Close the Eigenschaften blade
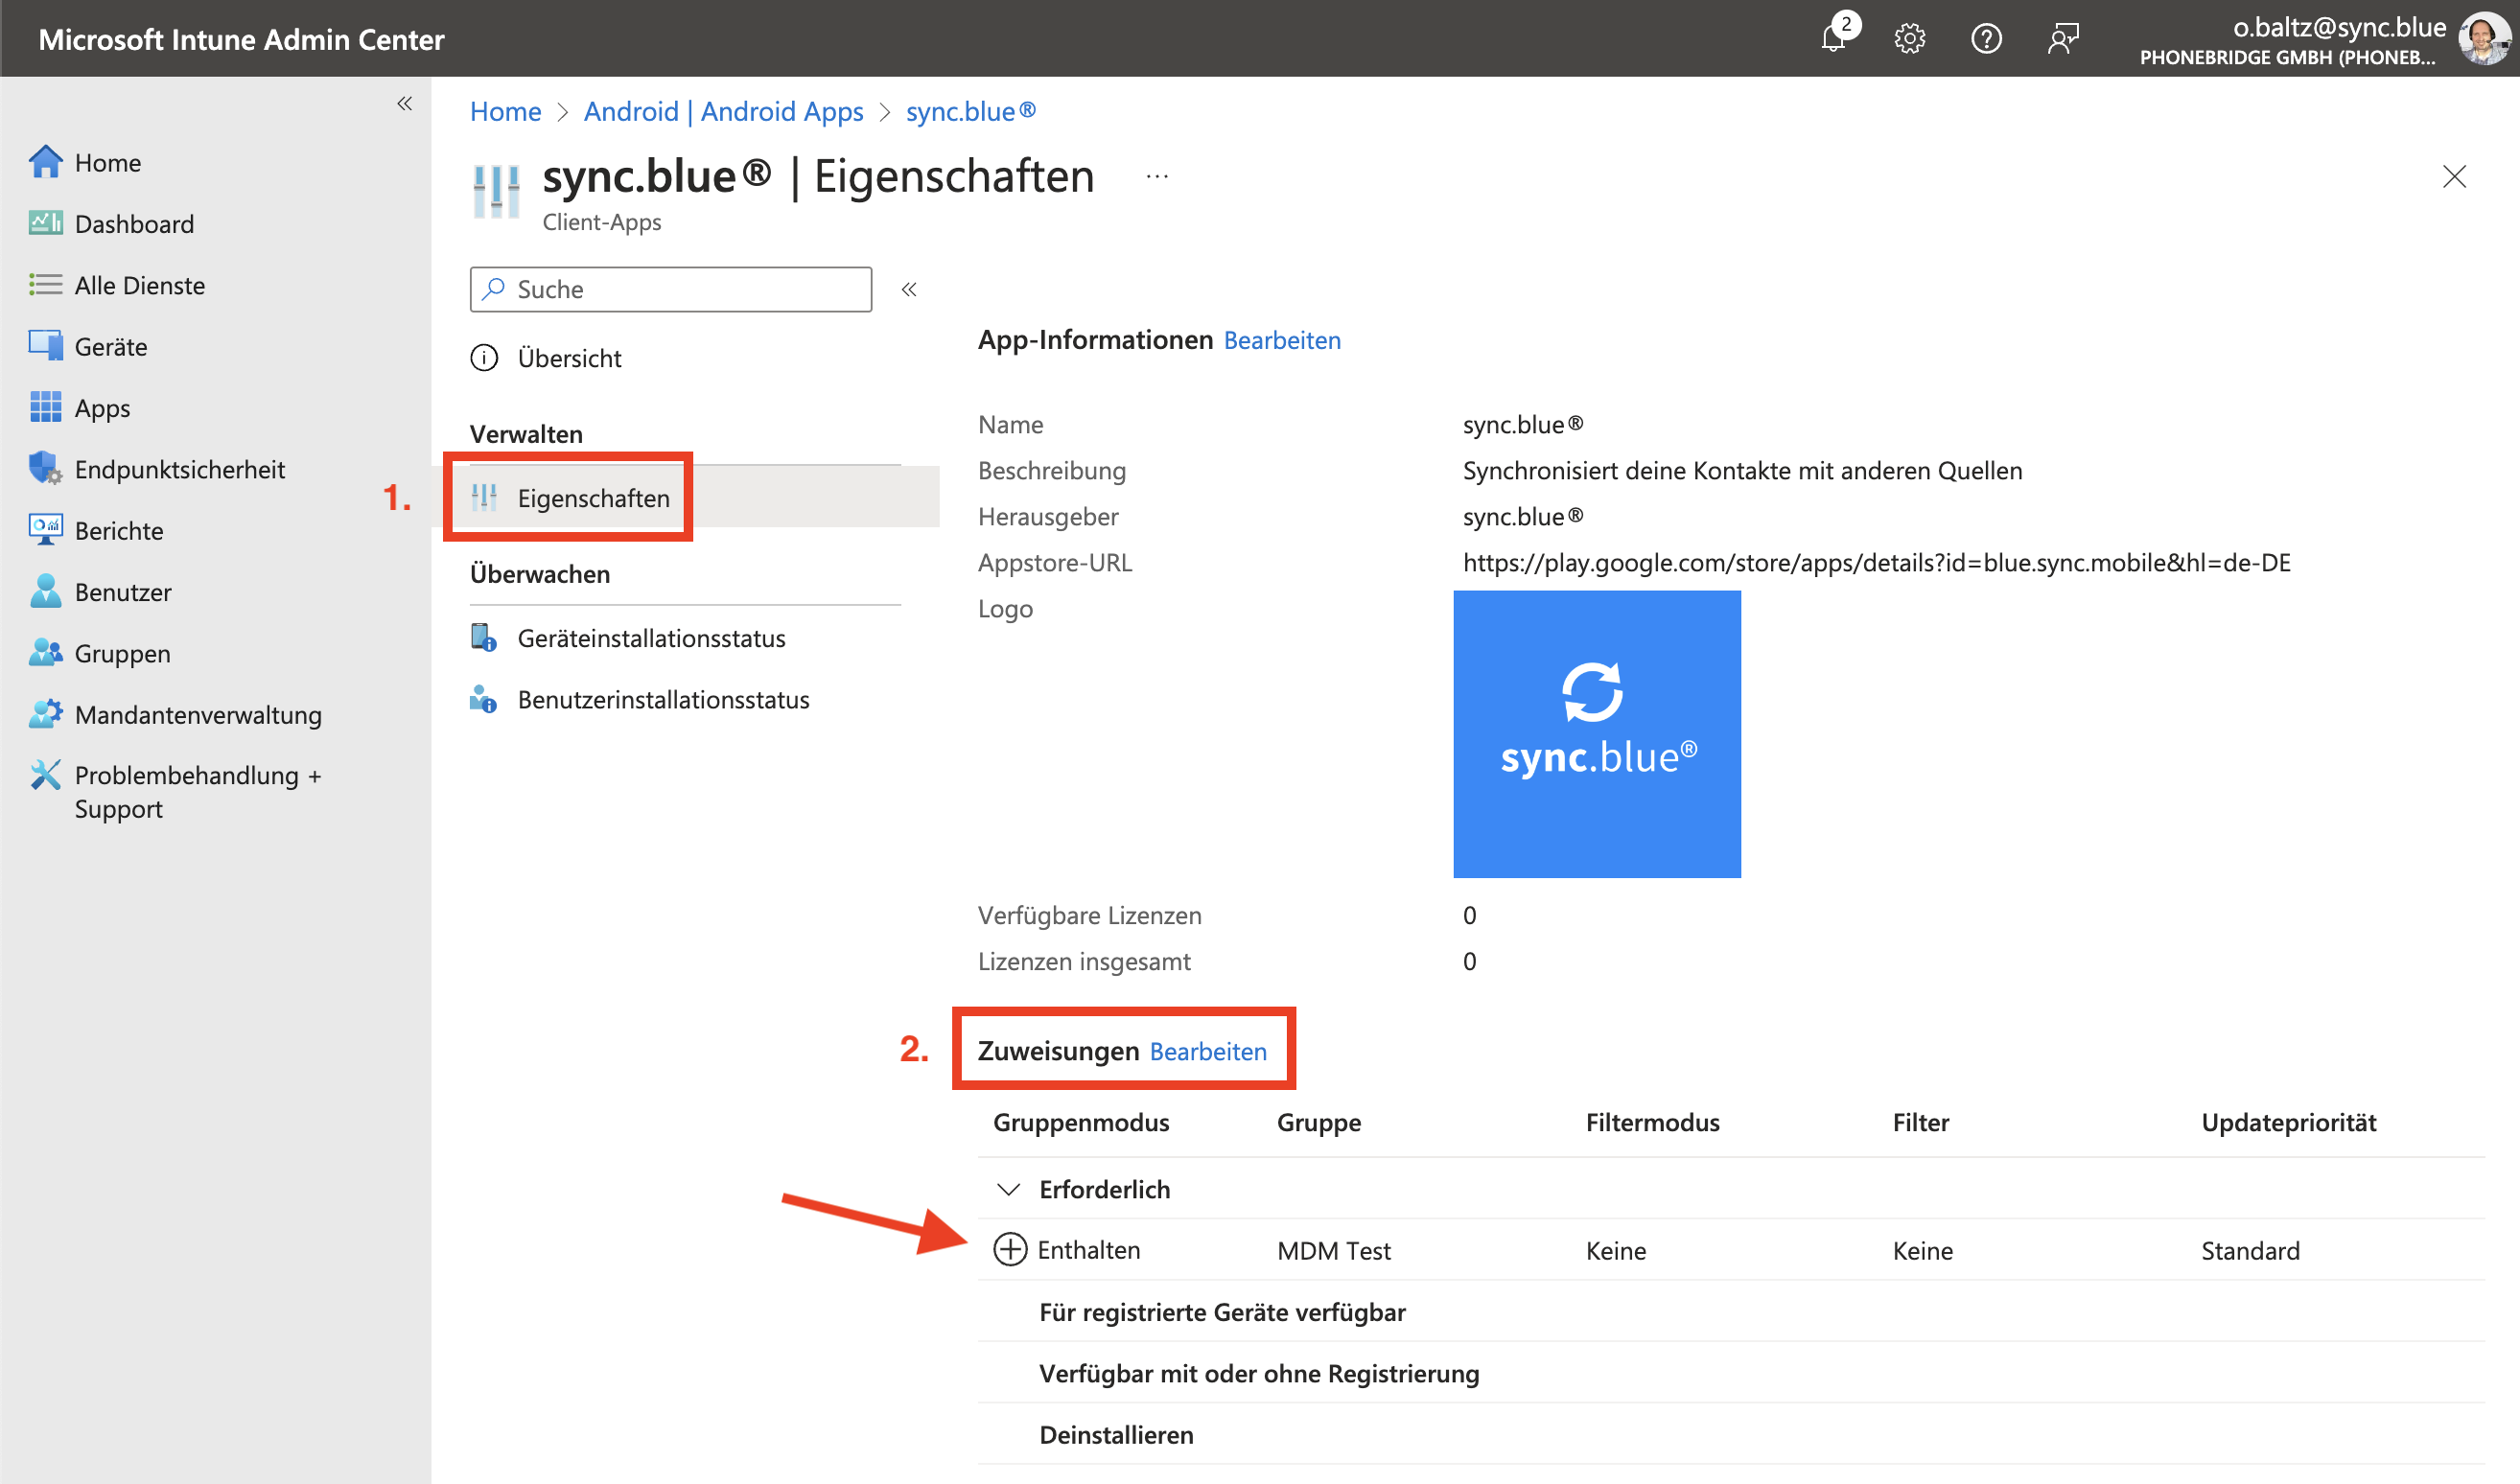Viewport: 2520px width, 1484px height. (x=2454, y=177)
